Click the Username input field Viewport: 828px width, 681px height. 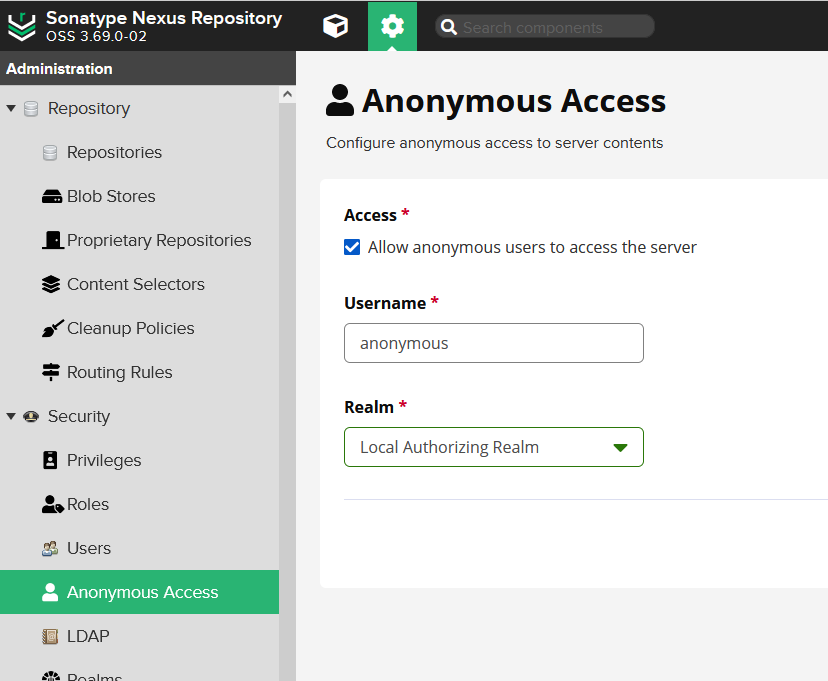(x=494, y=343)
